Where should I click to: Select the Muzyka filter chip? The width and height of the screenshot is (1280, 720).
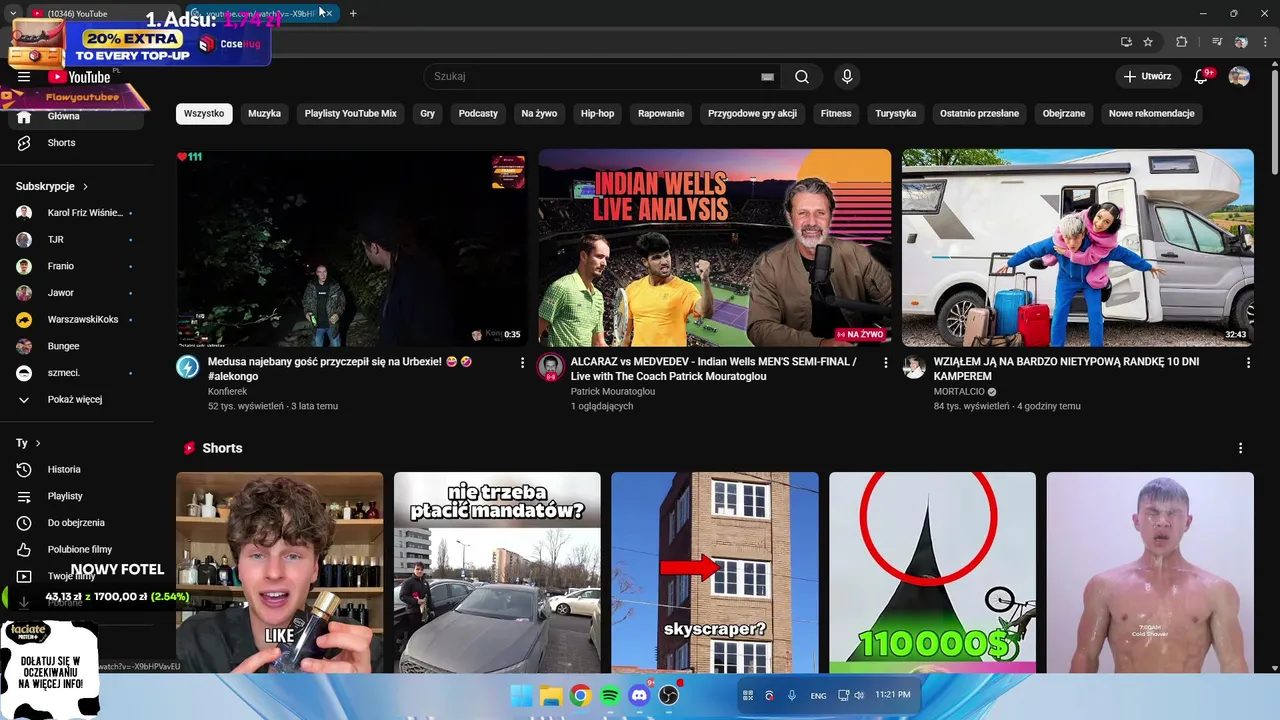264,114
